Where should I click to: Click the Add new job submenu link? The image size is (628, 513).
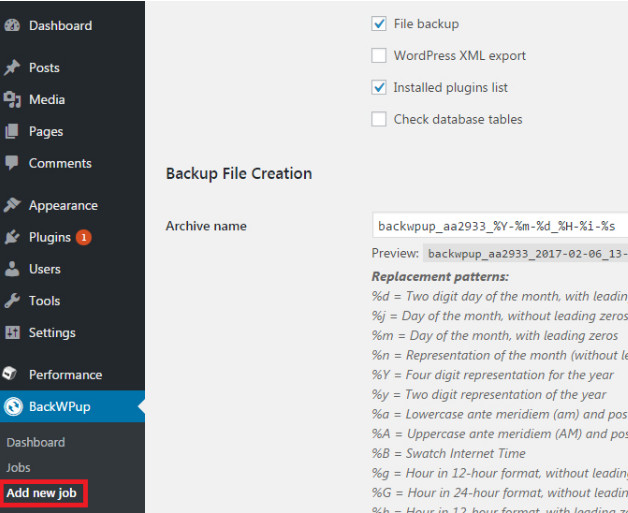coord(41,493)
